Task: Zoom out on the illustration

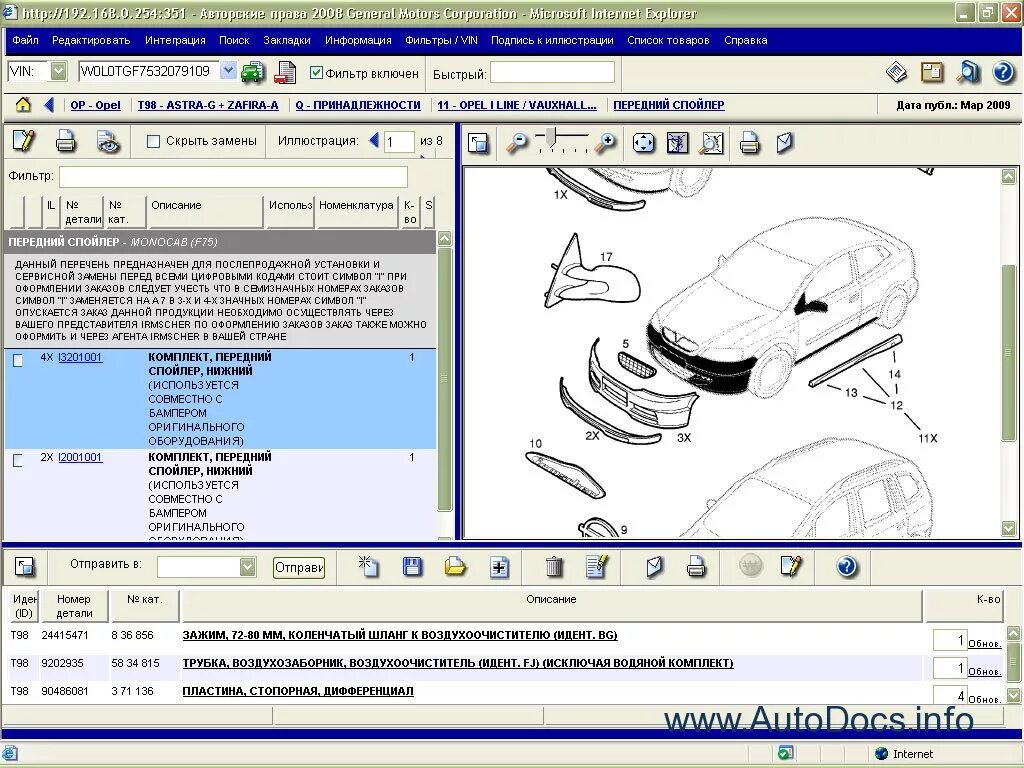Action: pyautogui.click(x=517, y=143)
